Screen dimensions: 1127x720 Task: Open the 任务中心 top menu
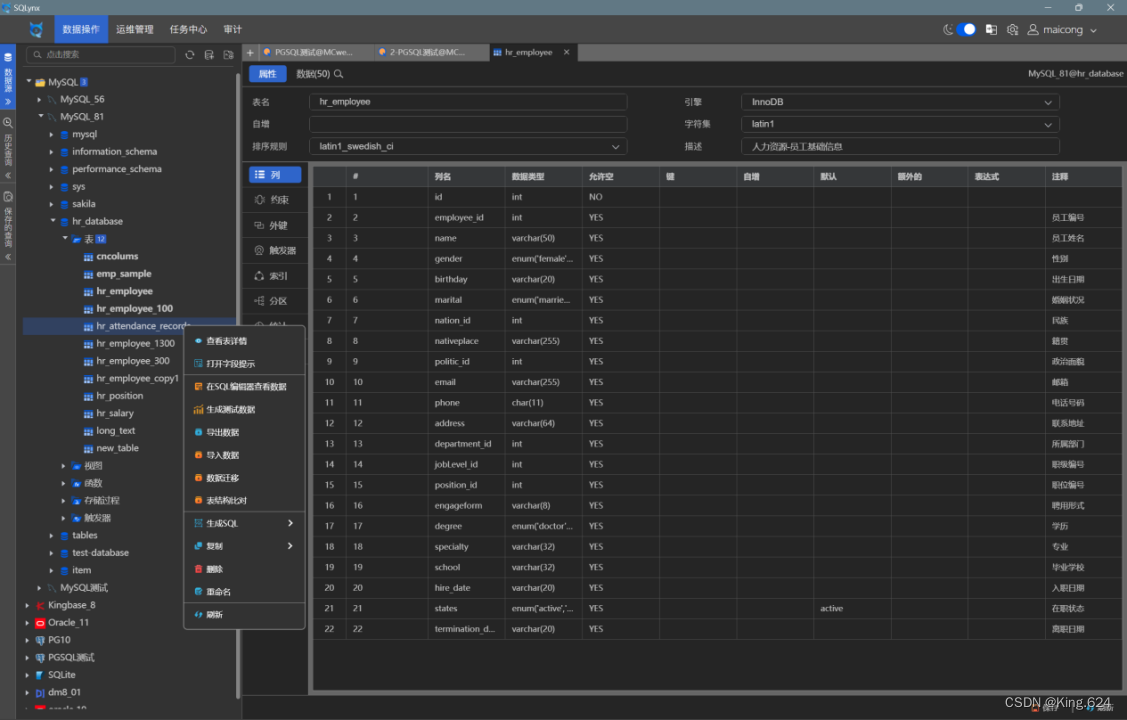(x=188, y=29)
